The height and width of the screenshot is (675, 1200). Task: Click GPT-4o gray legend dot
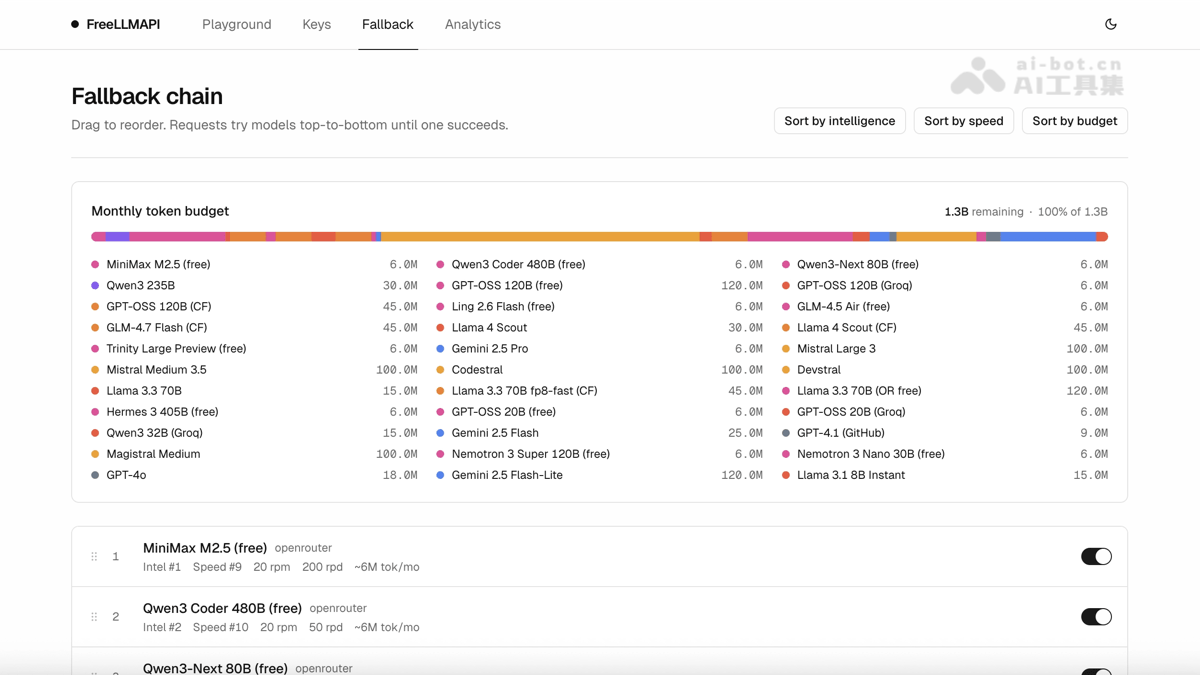tap(95, 475)
